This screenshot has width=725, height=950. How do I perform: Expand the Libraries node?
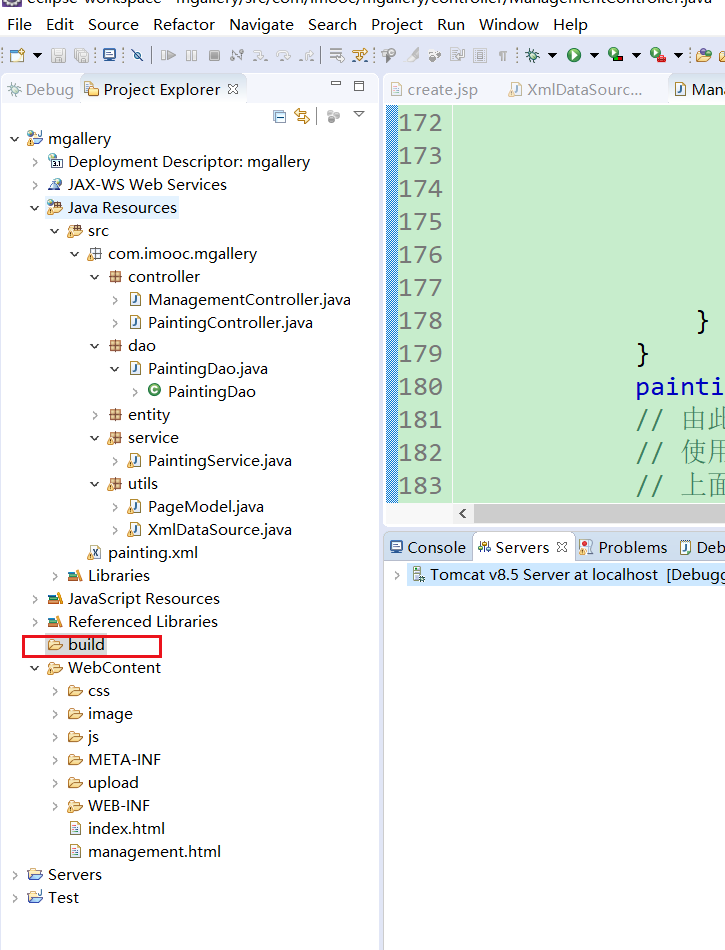pos(55,576)
